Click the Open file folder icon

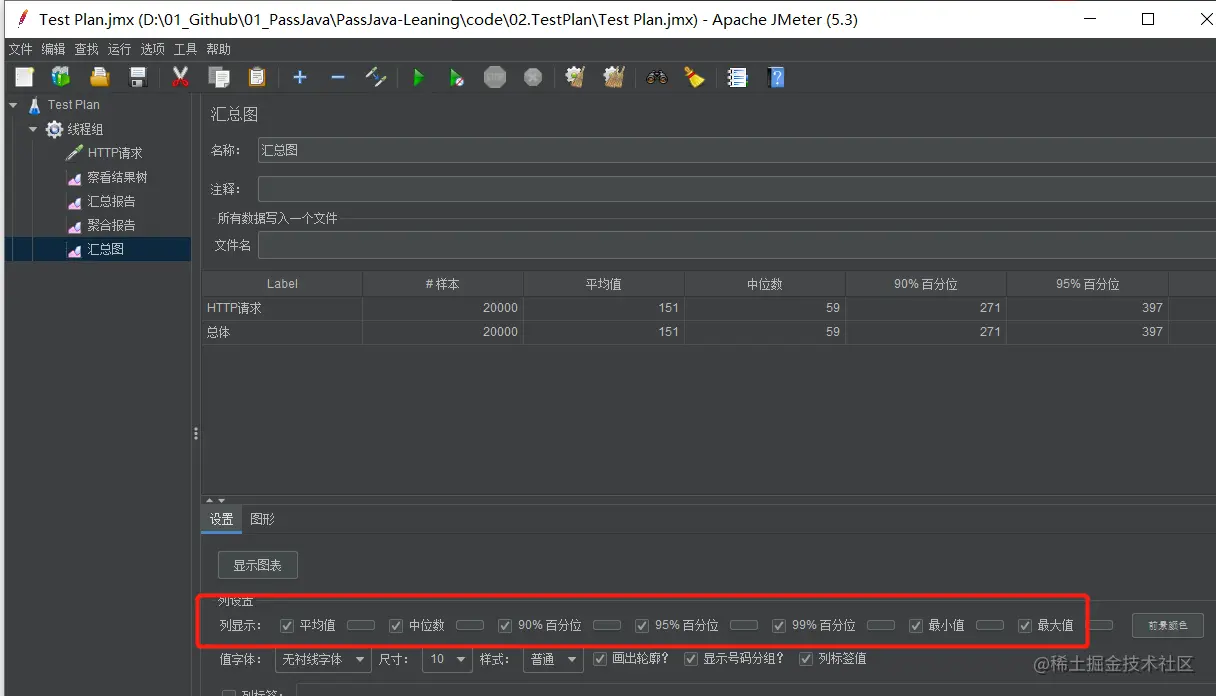tap(99, 77)
